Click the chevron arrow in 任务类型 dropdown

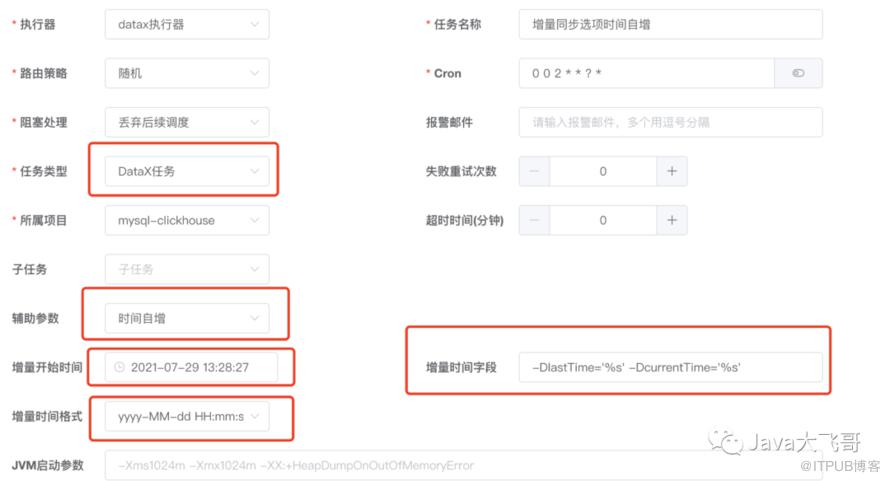coord(255,171)
